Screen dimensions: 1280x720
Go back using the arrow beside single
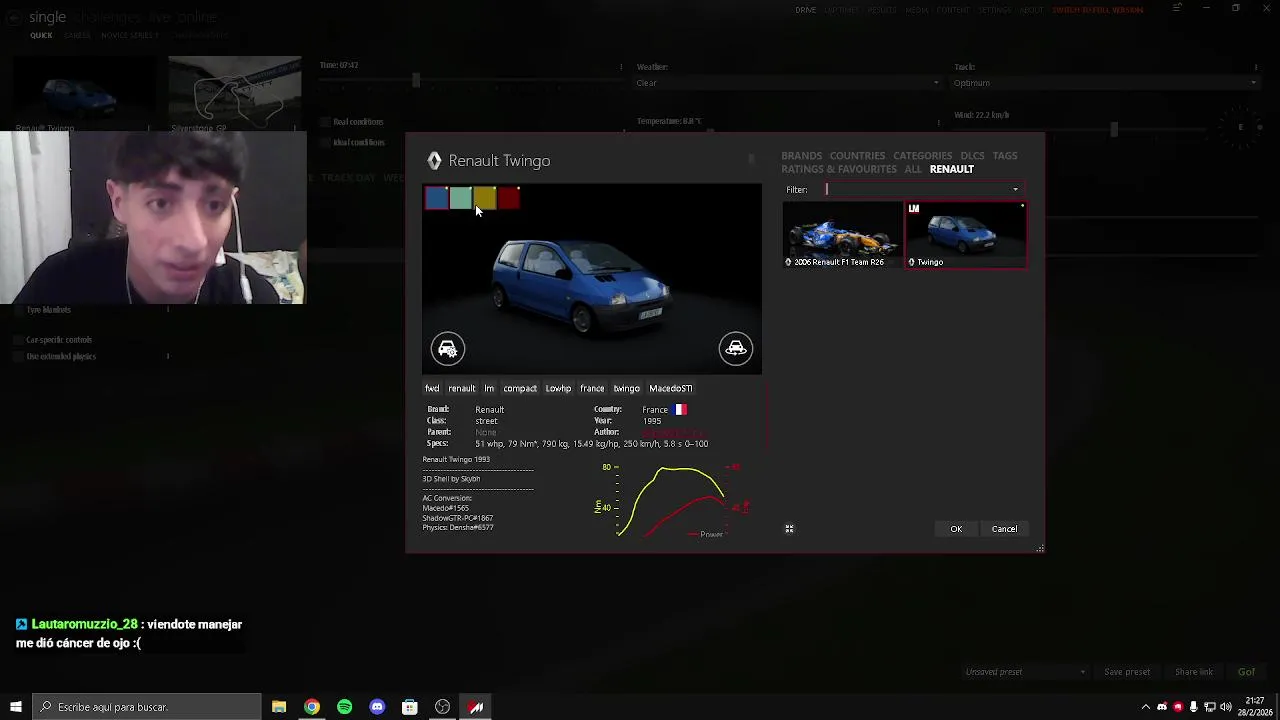tap(14, 17)
